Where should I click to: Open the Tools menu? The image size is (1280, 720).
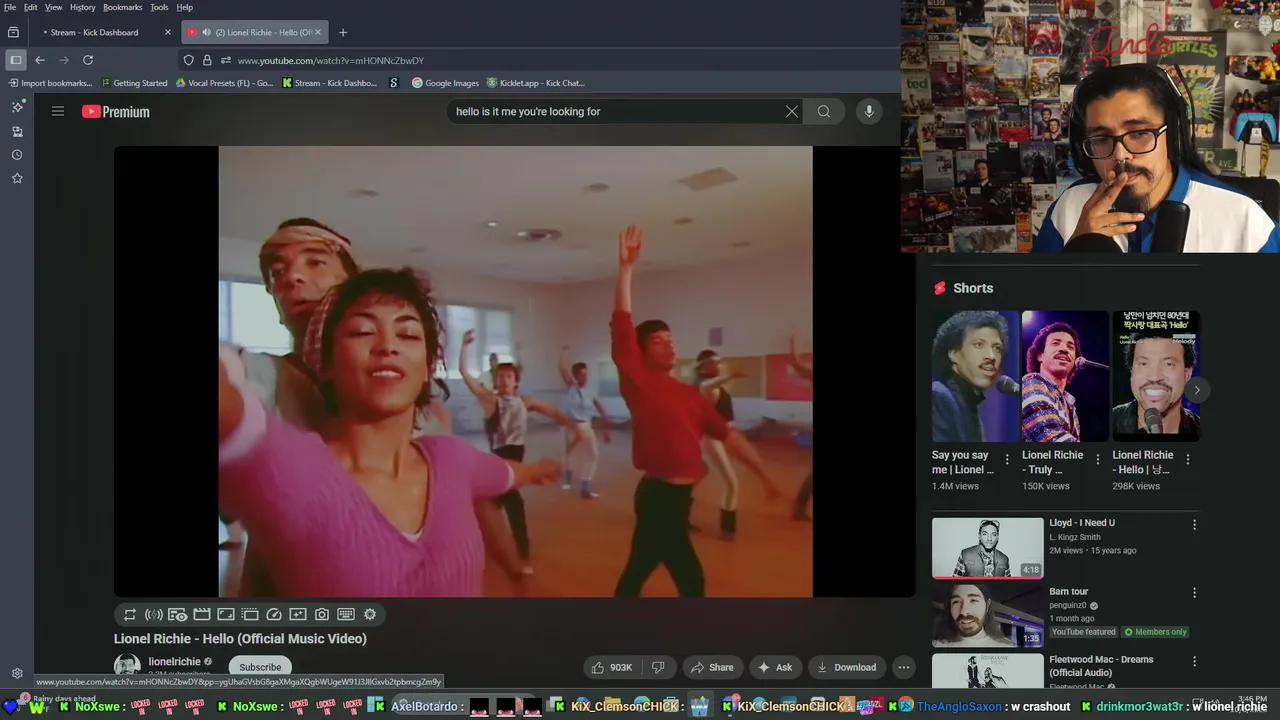(159, 7)
